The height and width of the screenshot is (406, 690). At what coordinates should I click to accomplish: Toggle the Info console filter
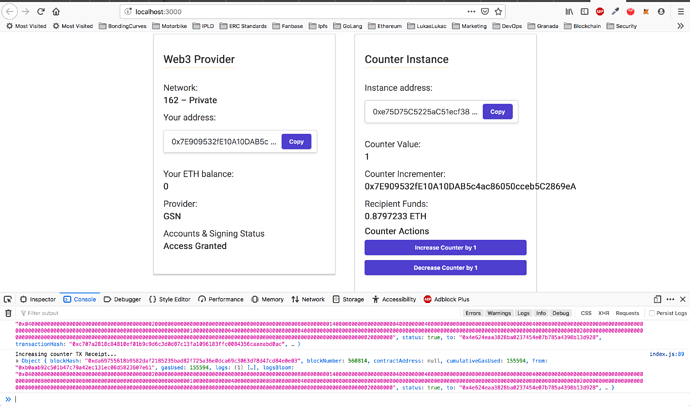tap(541, 313)
